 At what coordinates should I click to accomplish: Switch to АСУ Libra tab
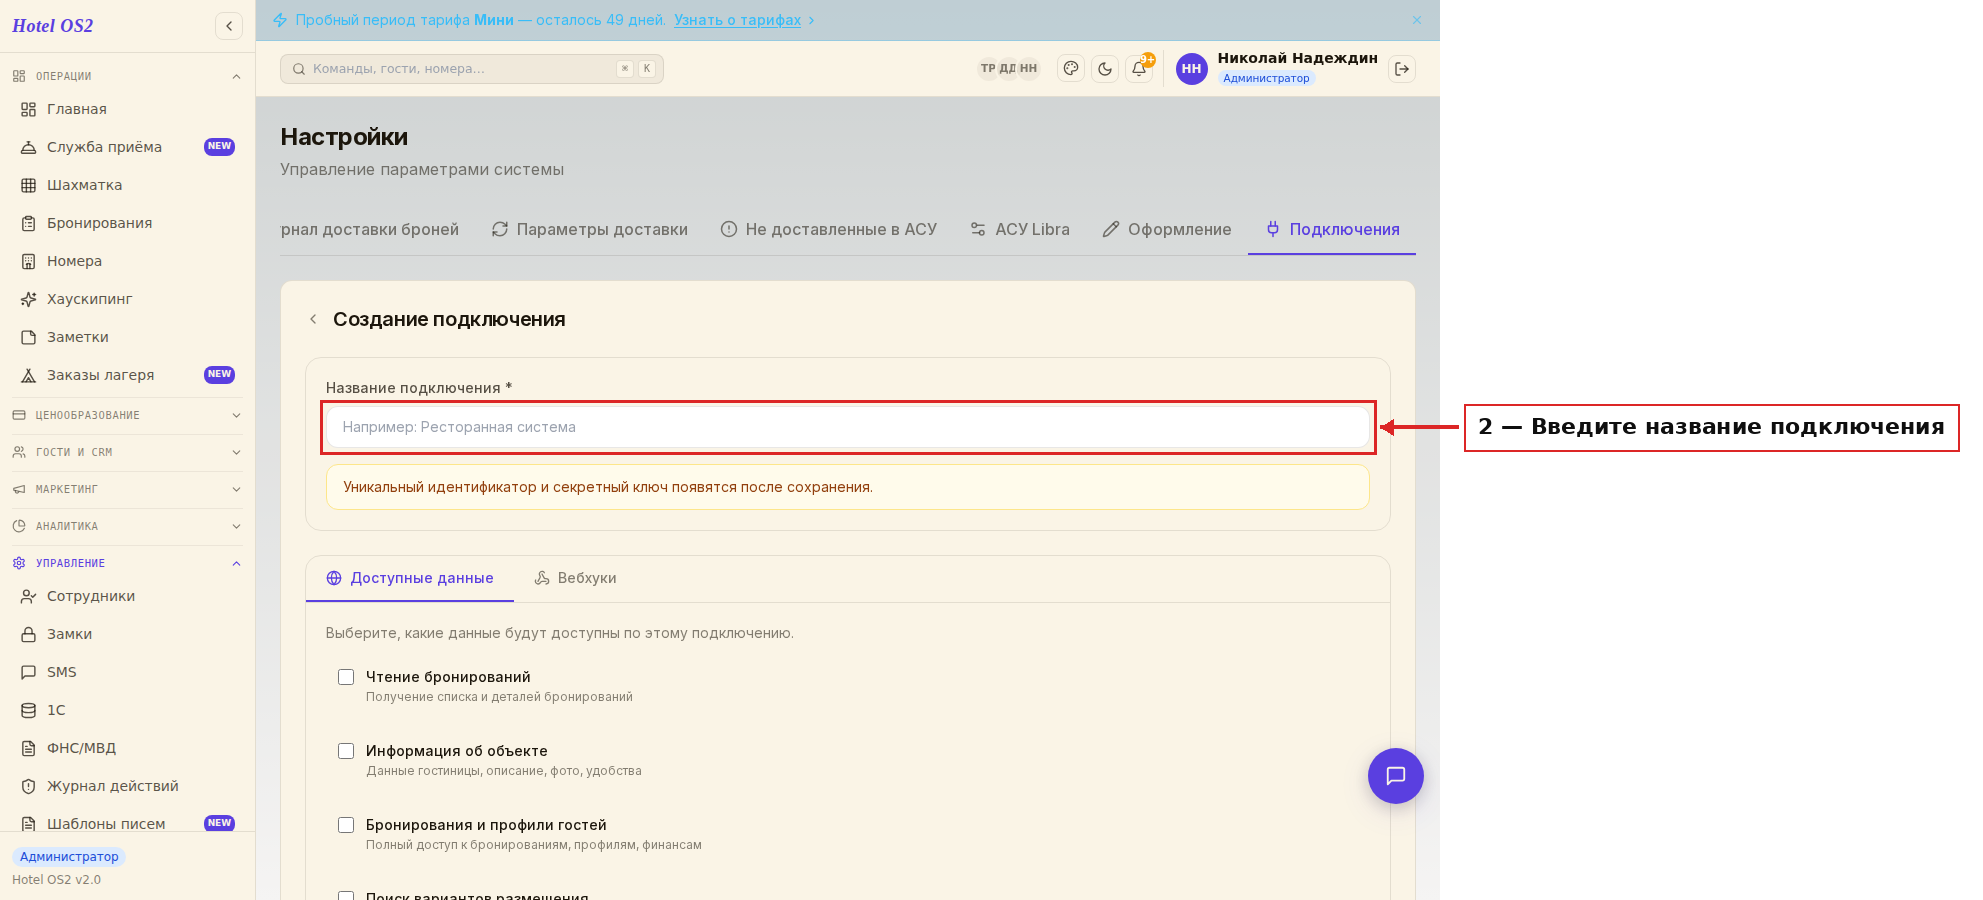coord(1020,229)
